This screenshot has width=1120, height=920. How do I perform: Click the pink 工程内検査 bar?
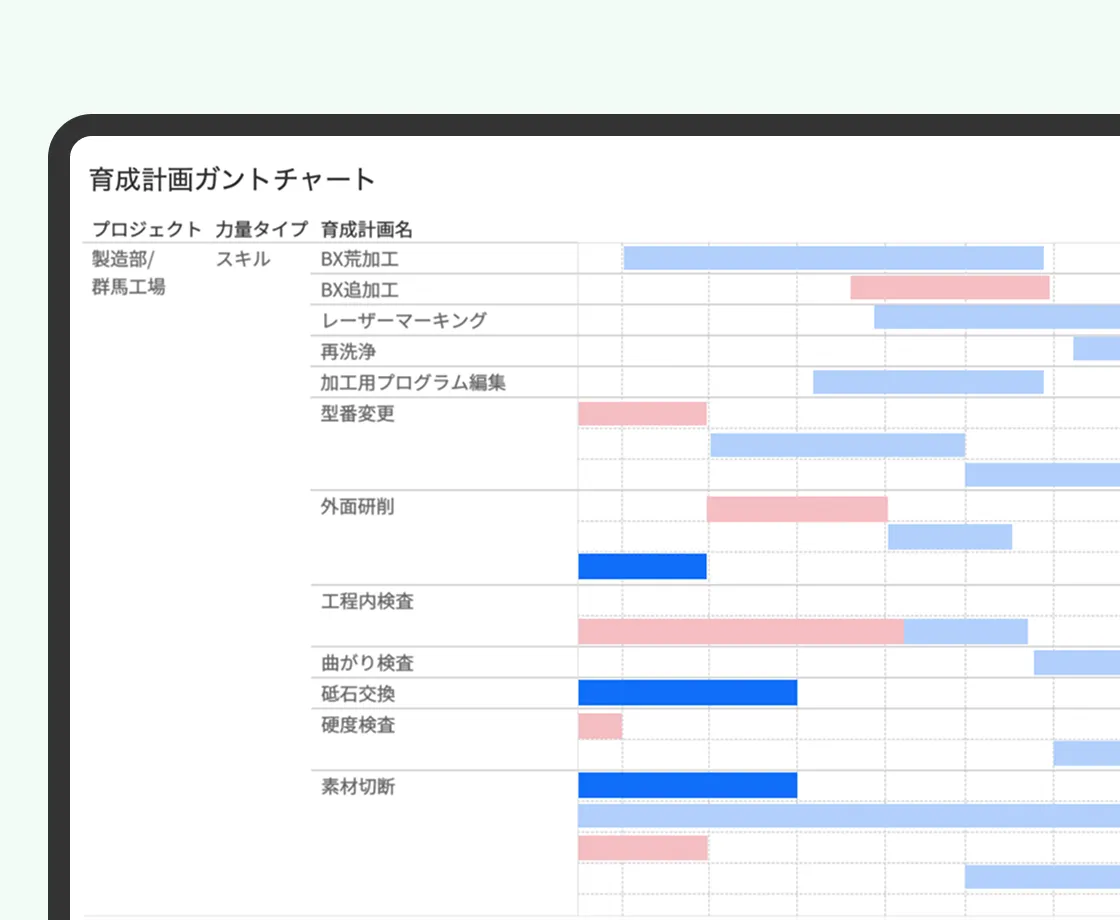(x=740, y=631)
